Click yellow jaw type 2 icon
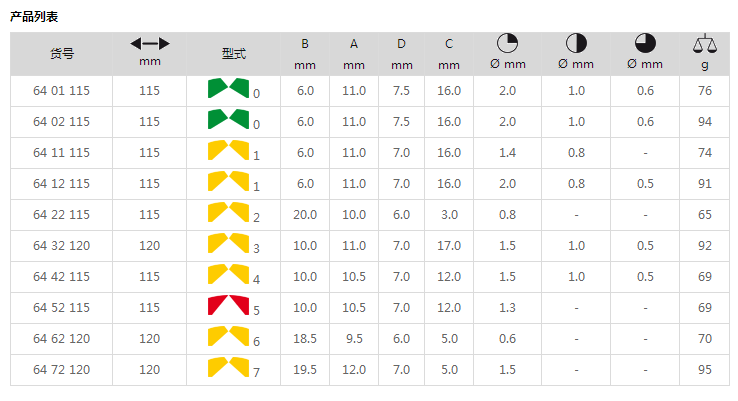The height and width of the screenshot is (401, 738). point(228,212)
